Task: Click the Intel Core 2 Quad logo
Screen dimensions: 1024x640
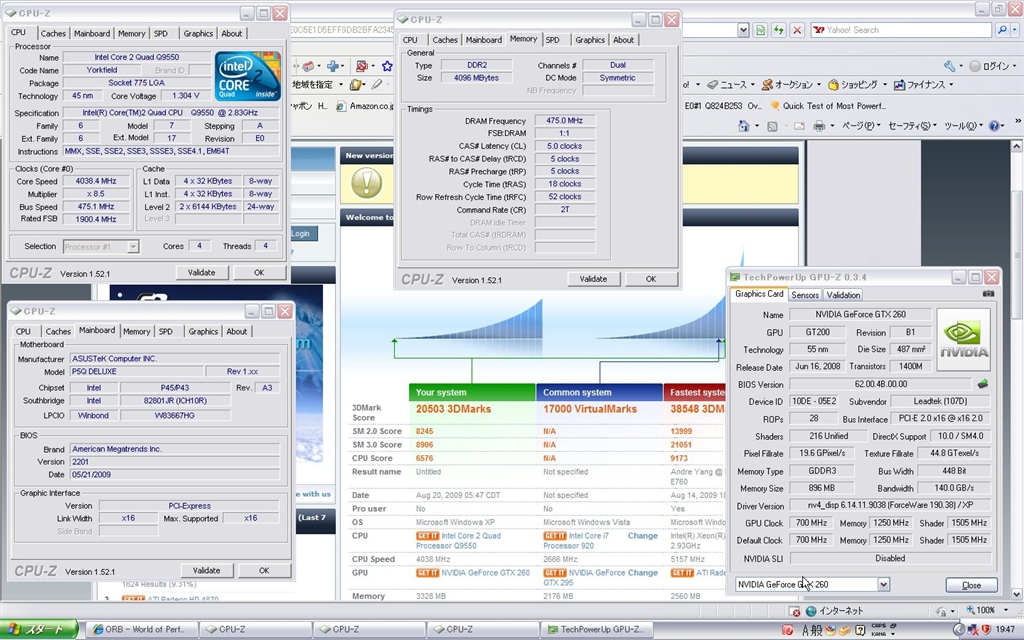Action: [248, 76]
